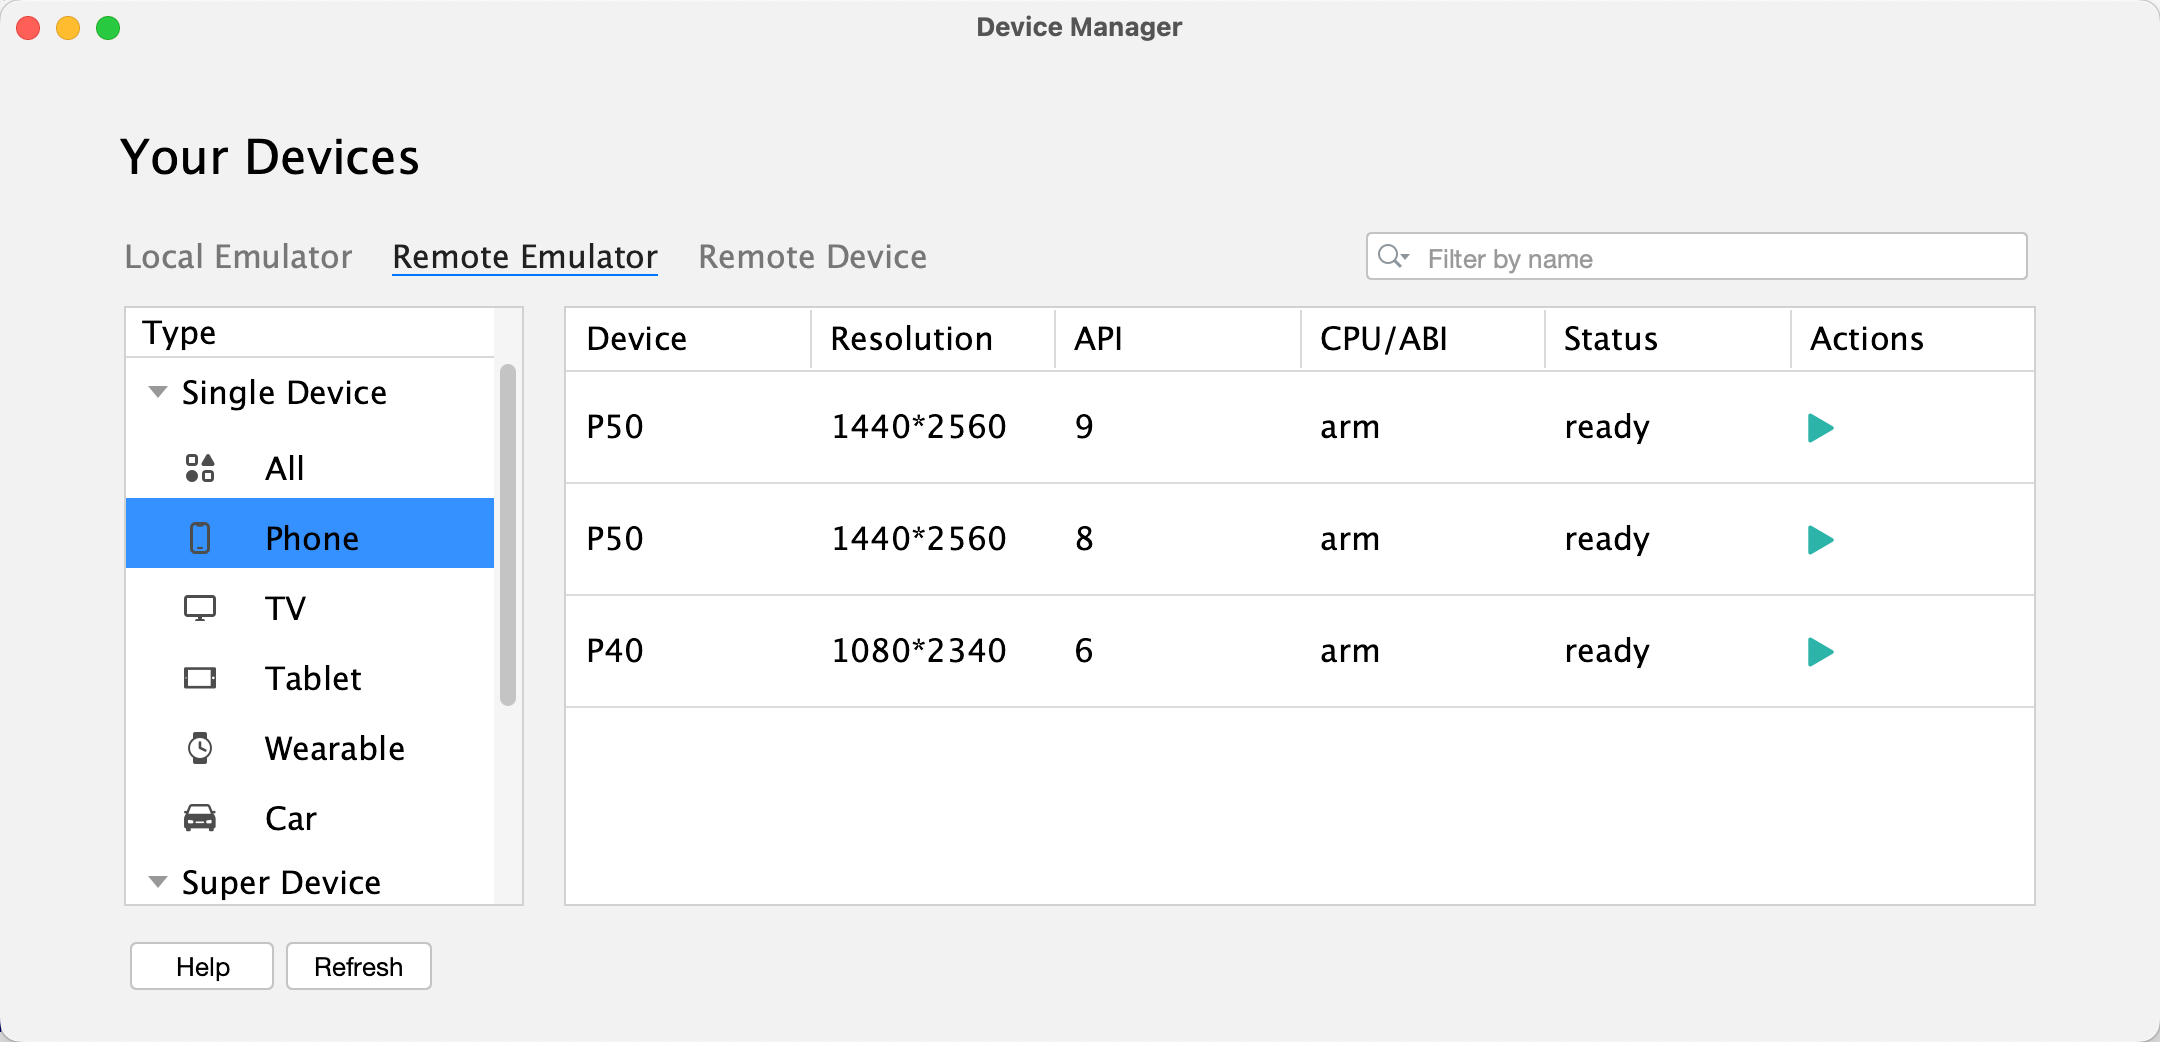The height and width of the screenshot is (1042, 2160).
Task: Select the Wearable tree item label
Action: 335,748
